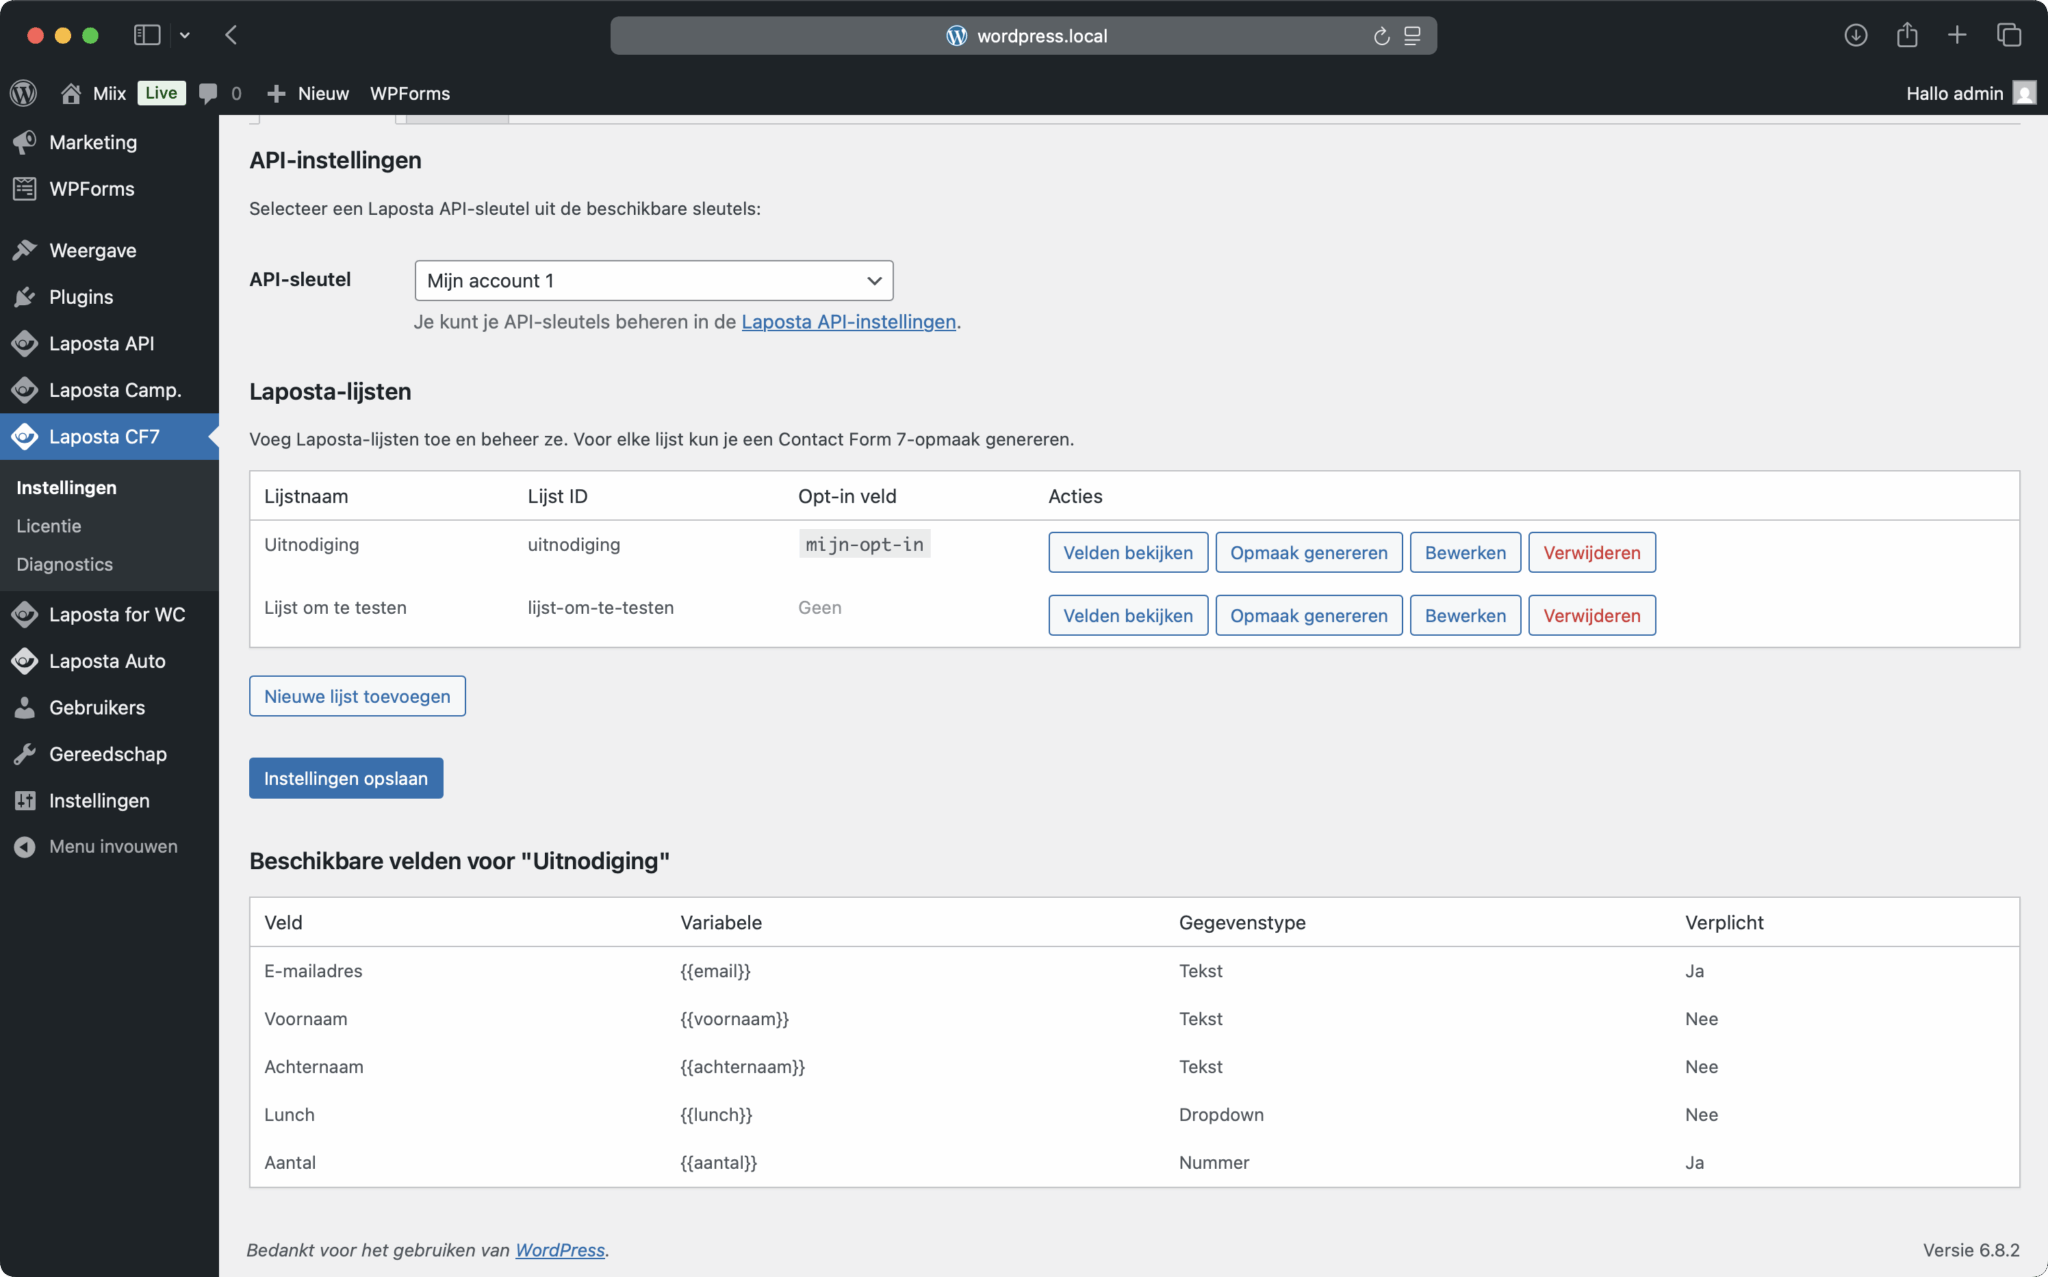Viewport: 2048px width, 1277px height.
Task: Click Verwijderen for Lijst om te testen
Action: click(1592, 615)
